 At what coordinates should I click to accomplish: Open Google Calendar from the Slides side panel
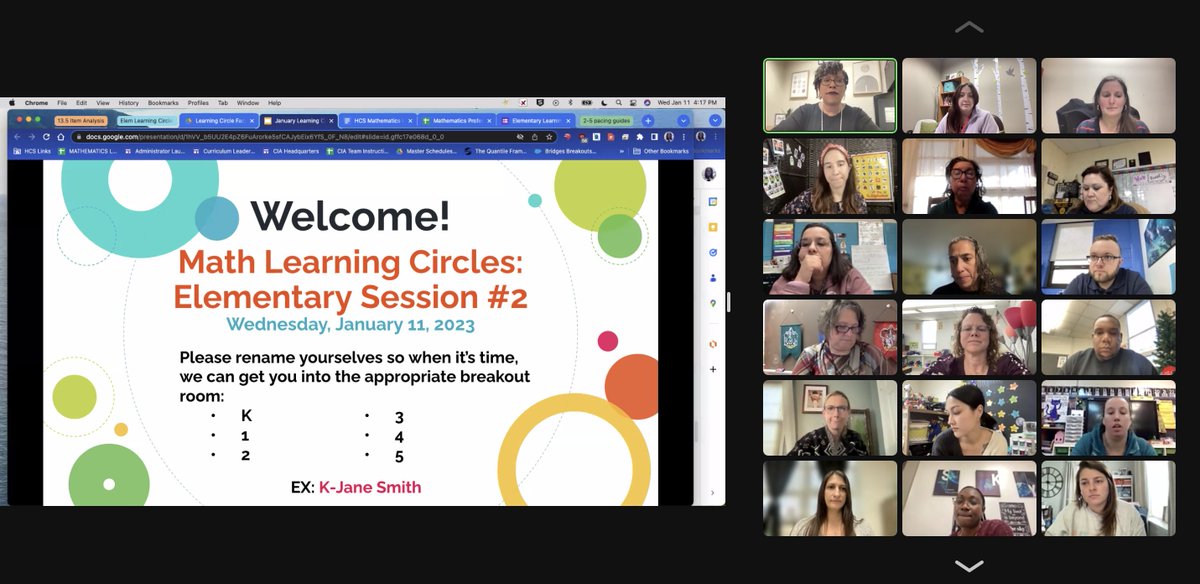(713, 198)
